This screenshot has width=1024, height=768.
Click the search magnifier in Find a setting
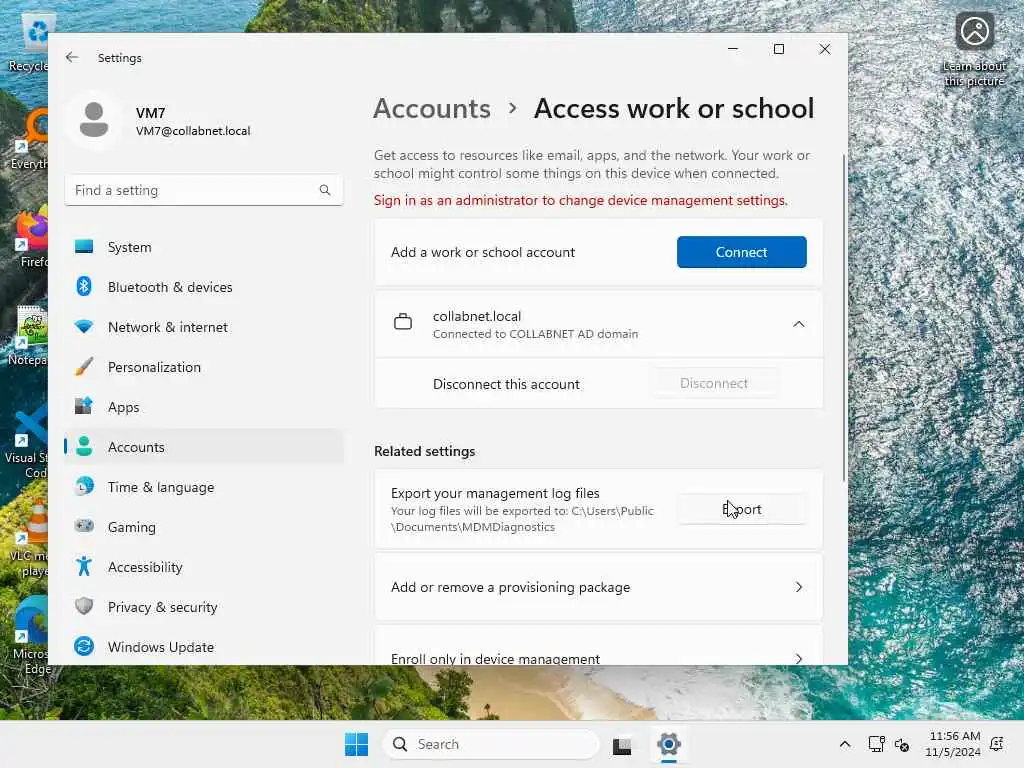click(325, 190)
